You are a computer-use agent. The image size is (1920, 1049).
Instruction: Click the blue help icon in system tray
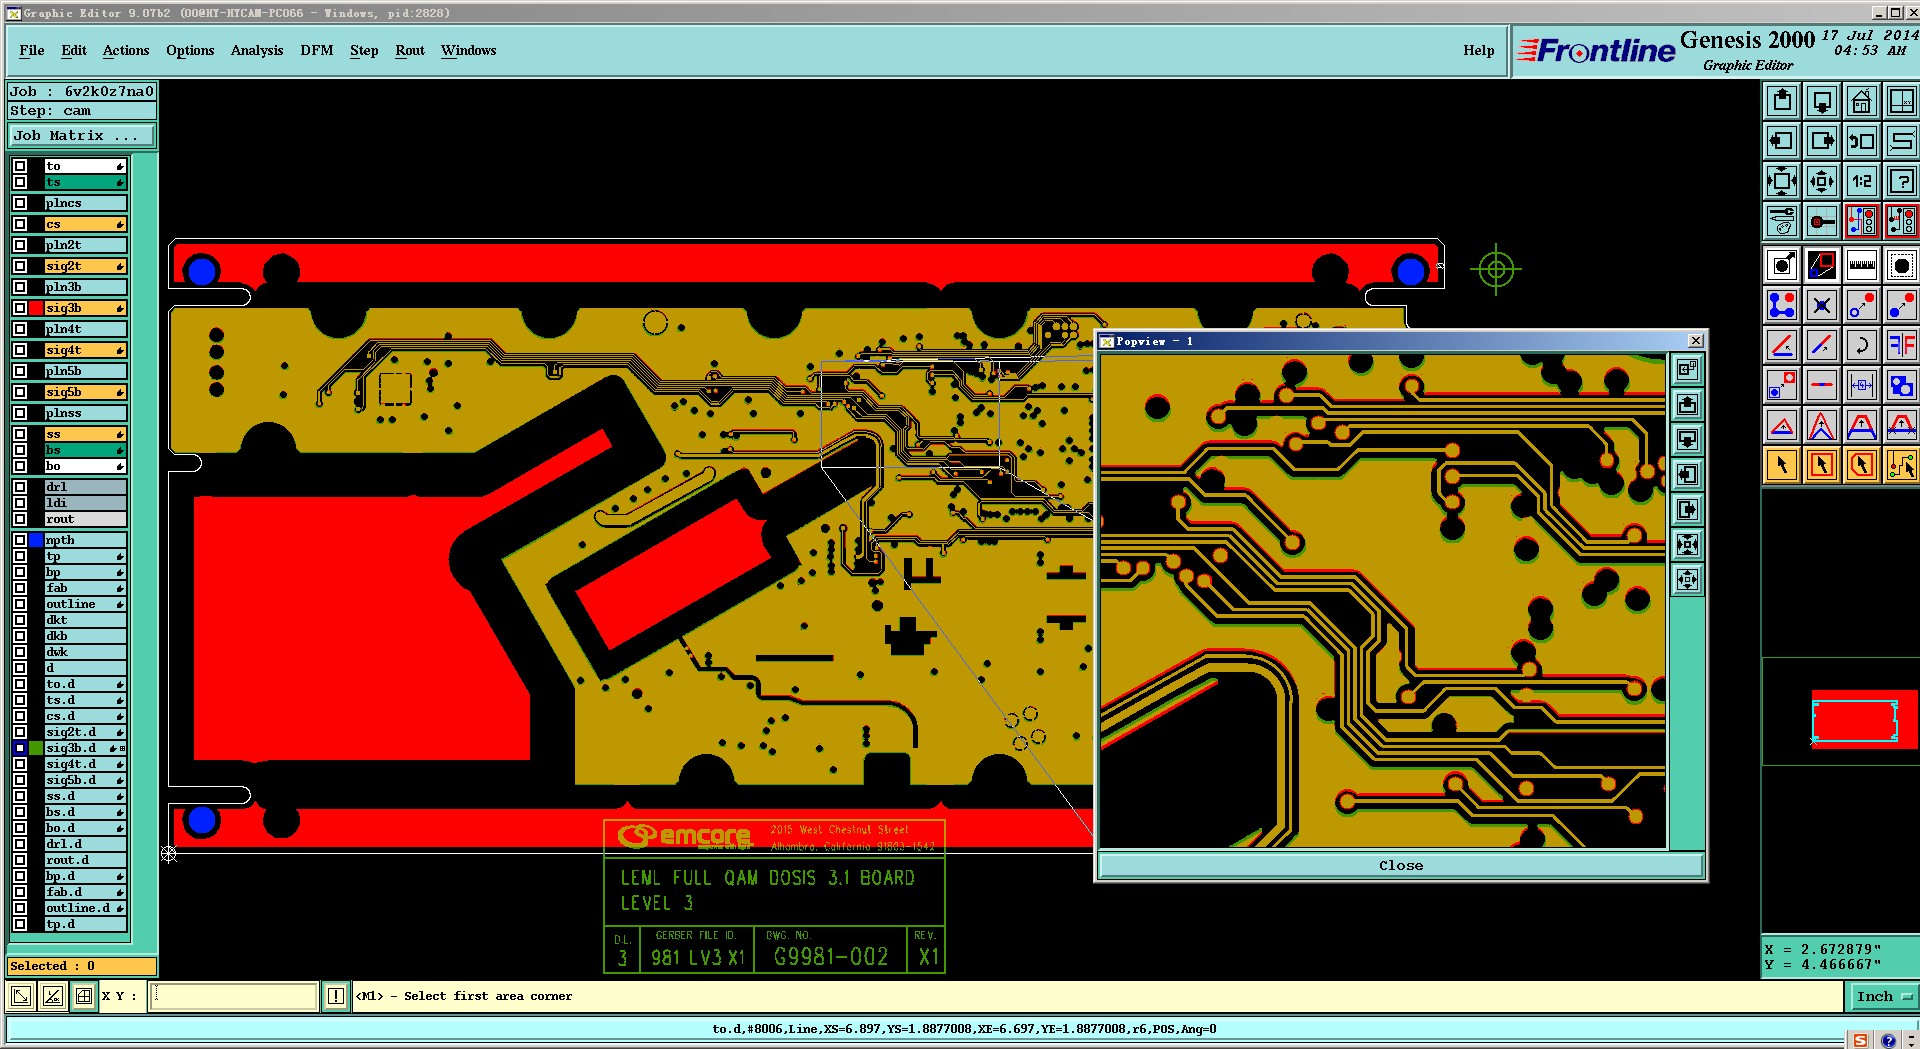pyautogui.click(x=1886, y=1040)
